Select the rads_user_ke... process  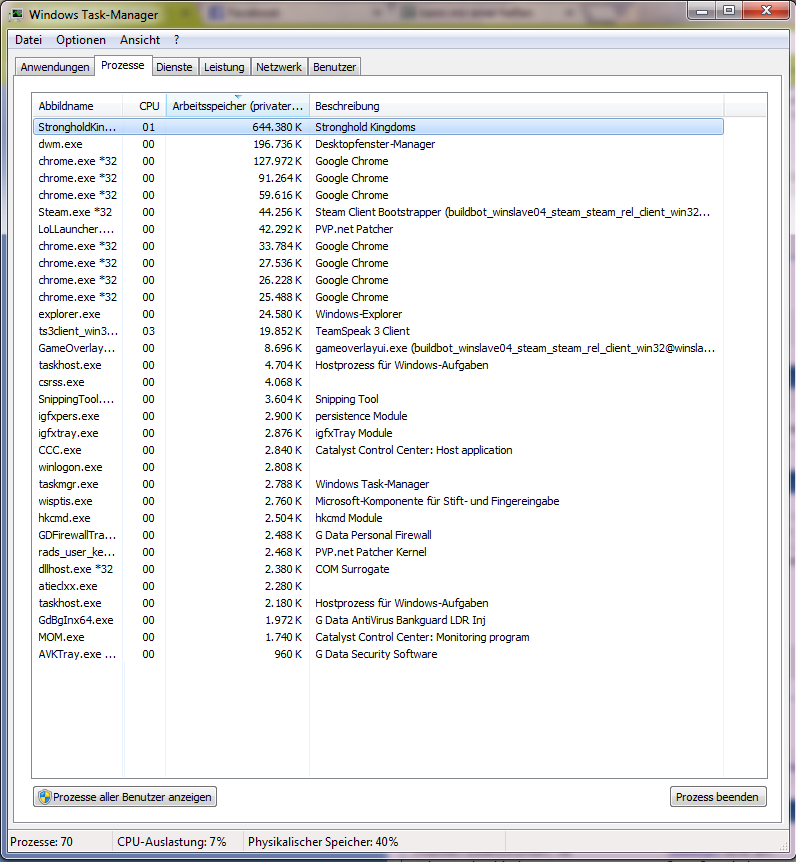pyautogui.click(x=378, y=552)
